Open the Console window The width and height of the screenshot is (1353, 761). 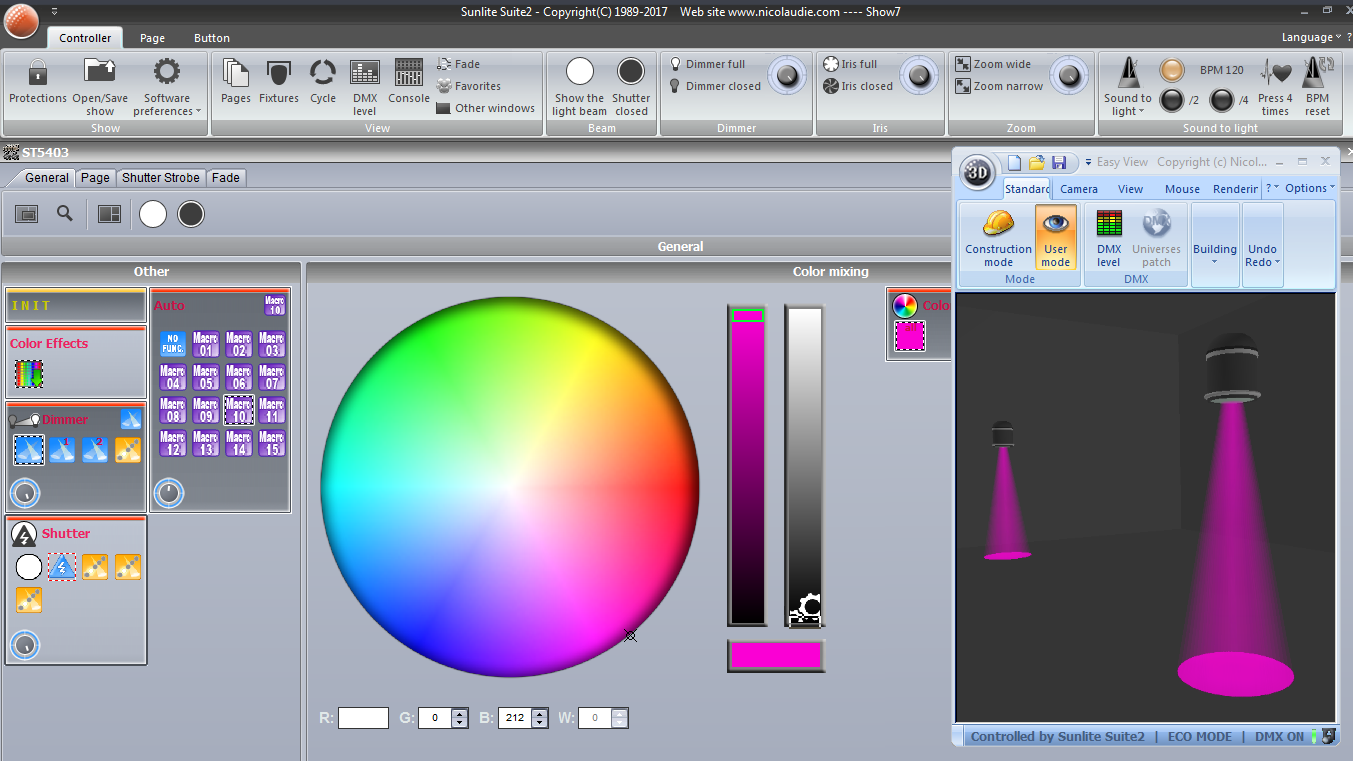pos(409,73)
